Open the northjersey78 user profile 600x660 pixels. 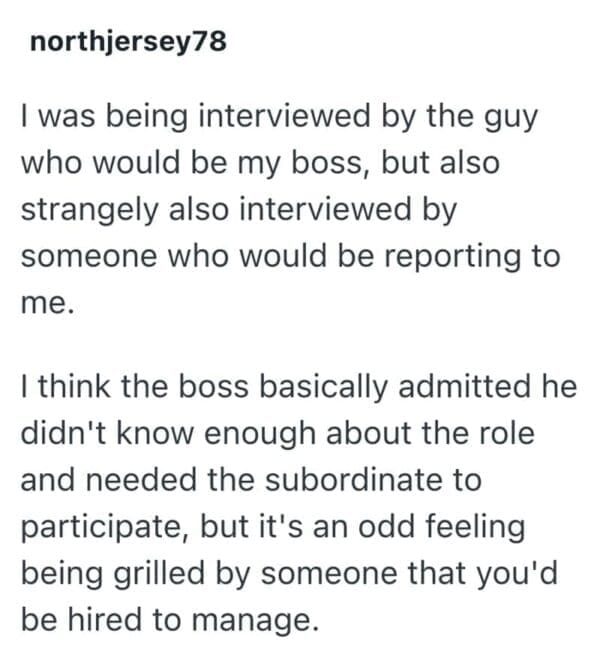128,45
